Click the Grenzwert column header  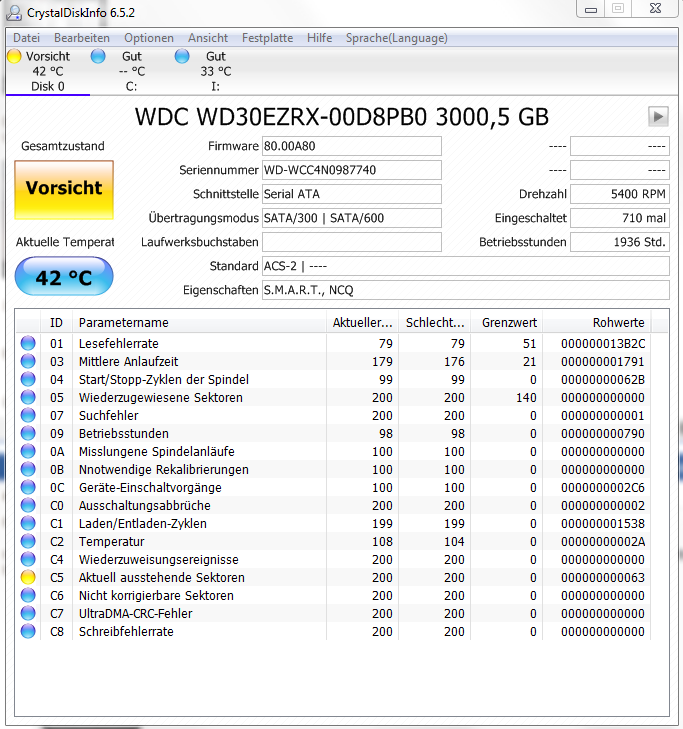(506, 323)
